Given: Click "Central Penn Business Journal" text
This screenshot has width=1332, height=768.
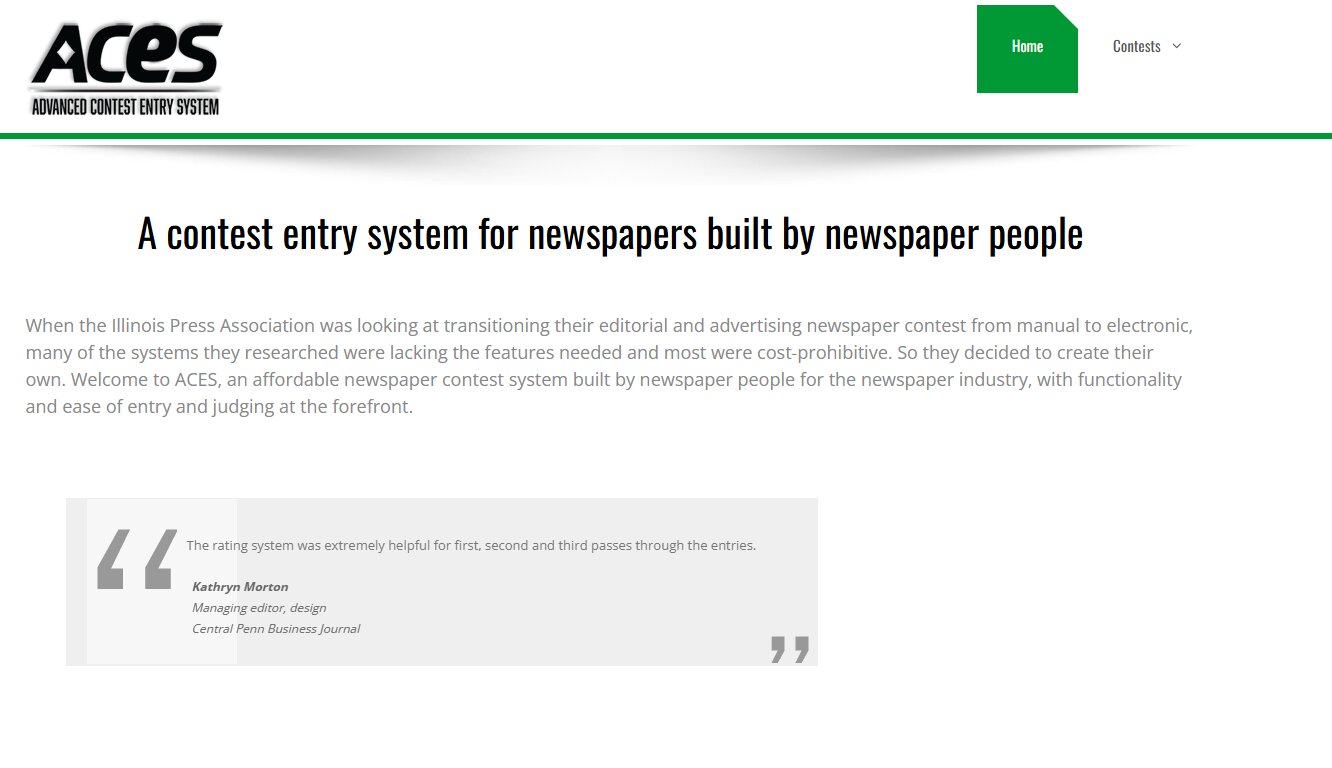Looking at the screenshot, I should 276,629.
